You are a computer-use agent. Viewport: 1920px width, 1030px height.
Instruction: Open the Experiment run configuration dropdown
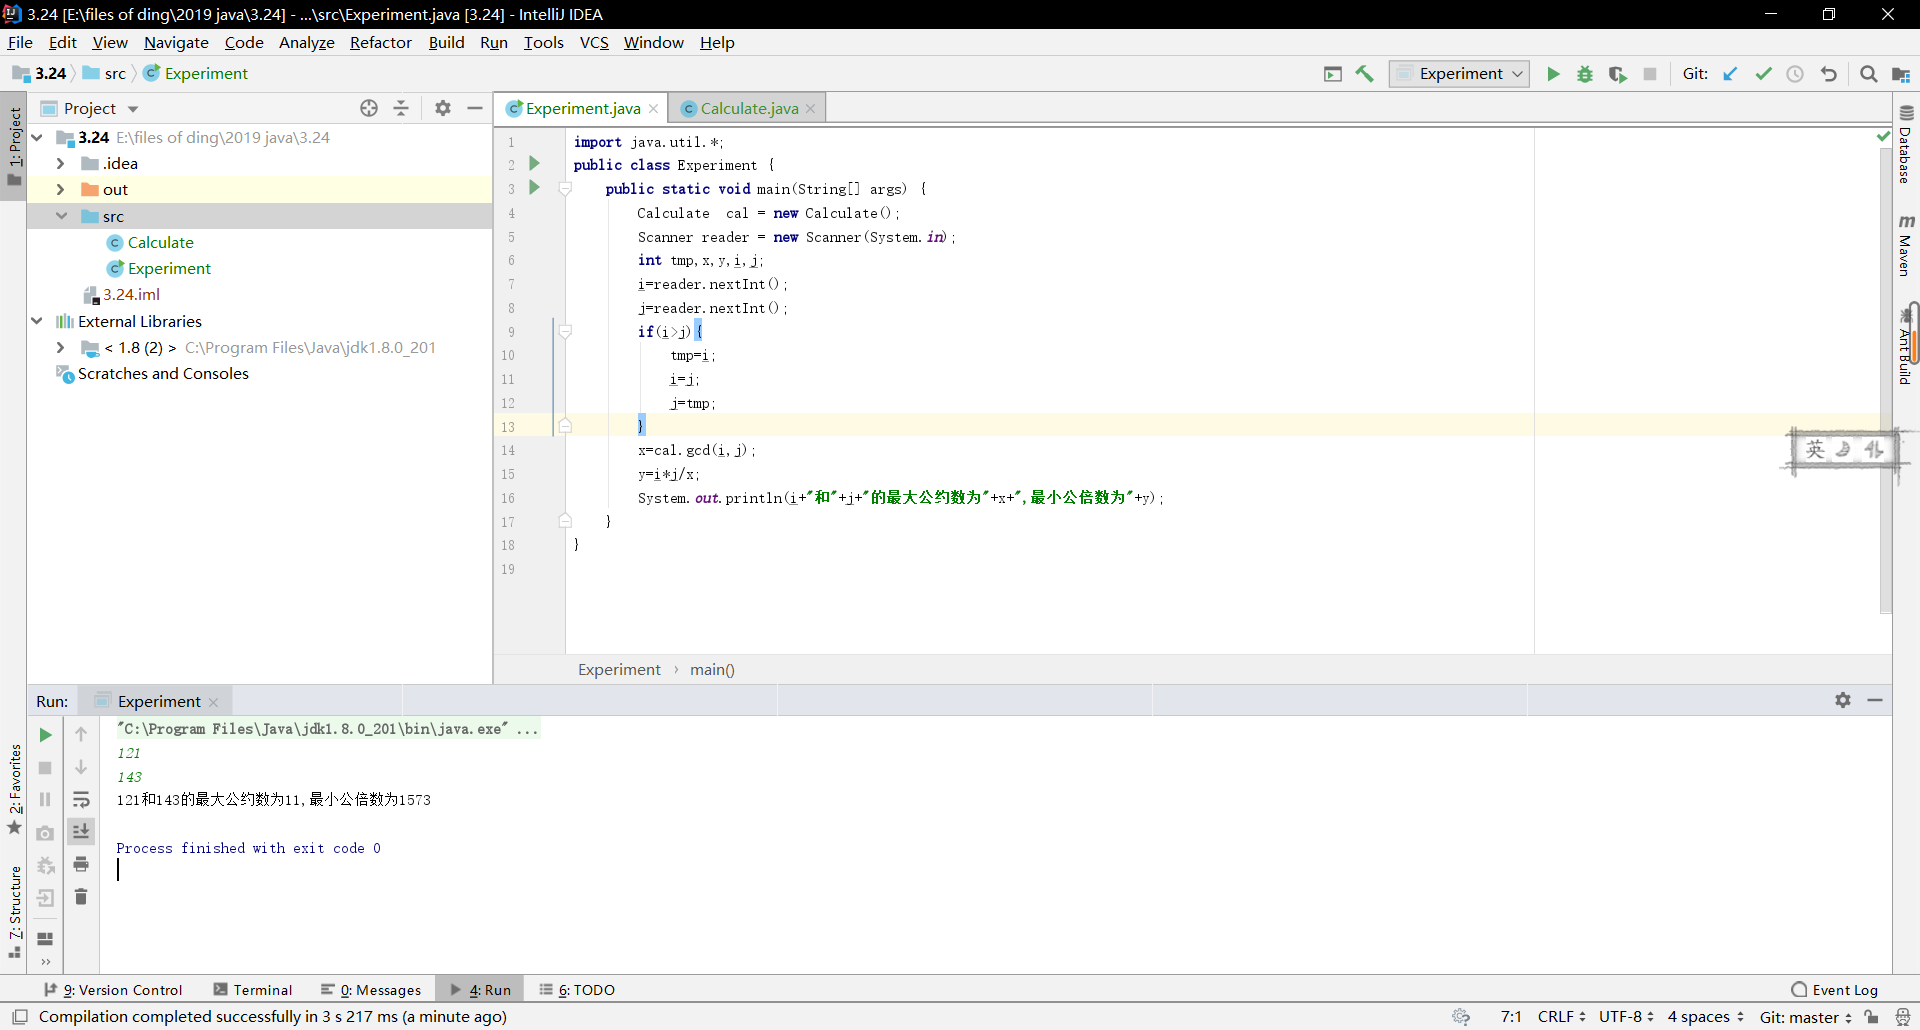click(x=1459, y=74)
